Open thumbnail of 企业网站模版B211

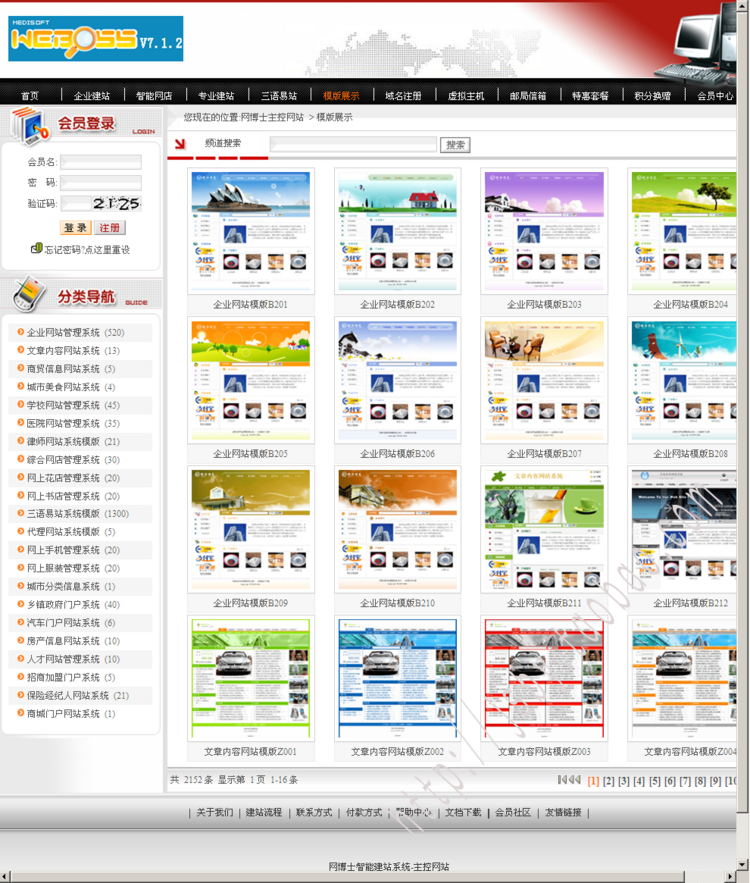click(x=544, y=529)
